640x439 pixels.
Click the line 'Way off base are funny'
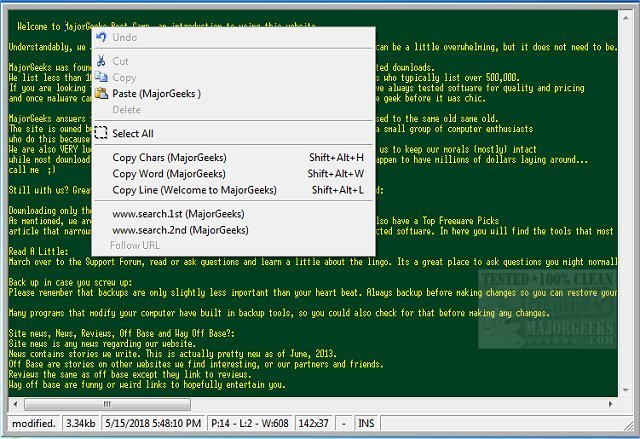[147, 384]
